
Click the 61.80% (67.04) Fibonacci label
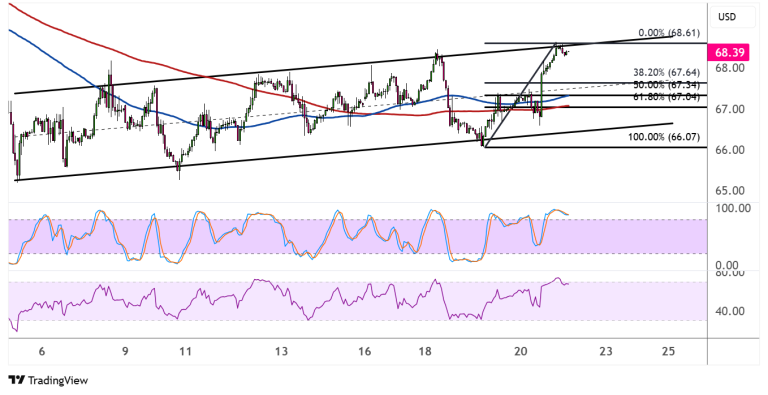[x=667, y=97]
